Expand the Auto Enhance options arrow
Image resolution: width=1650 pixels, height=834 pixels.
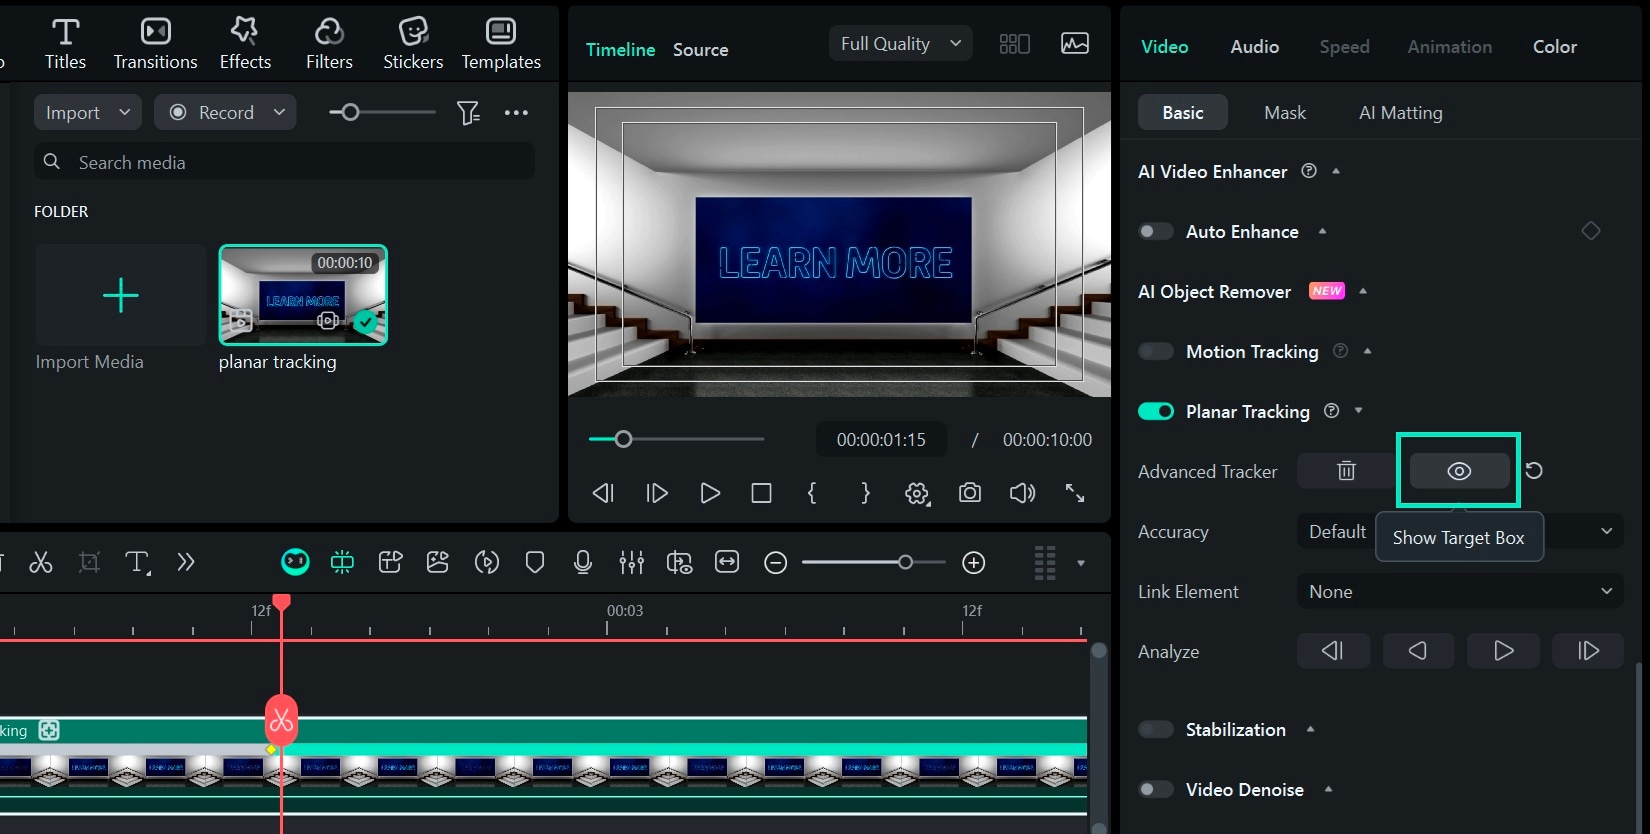[1322, 231]
